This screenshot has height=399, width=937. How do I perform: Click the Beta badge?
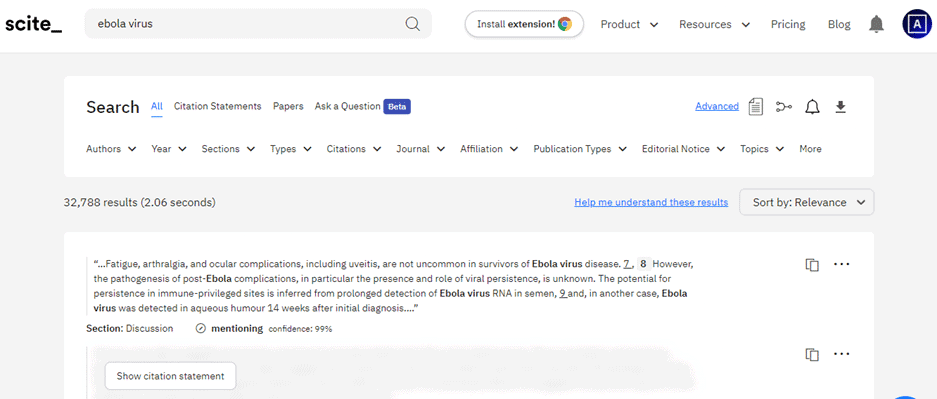coord(397,107)
